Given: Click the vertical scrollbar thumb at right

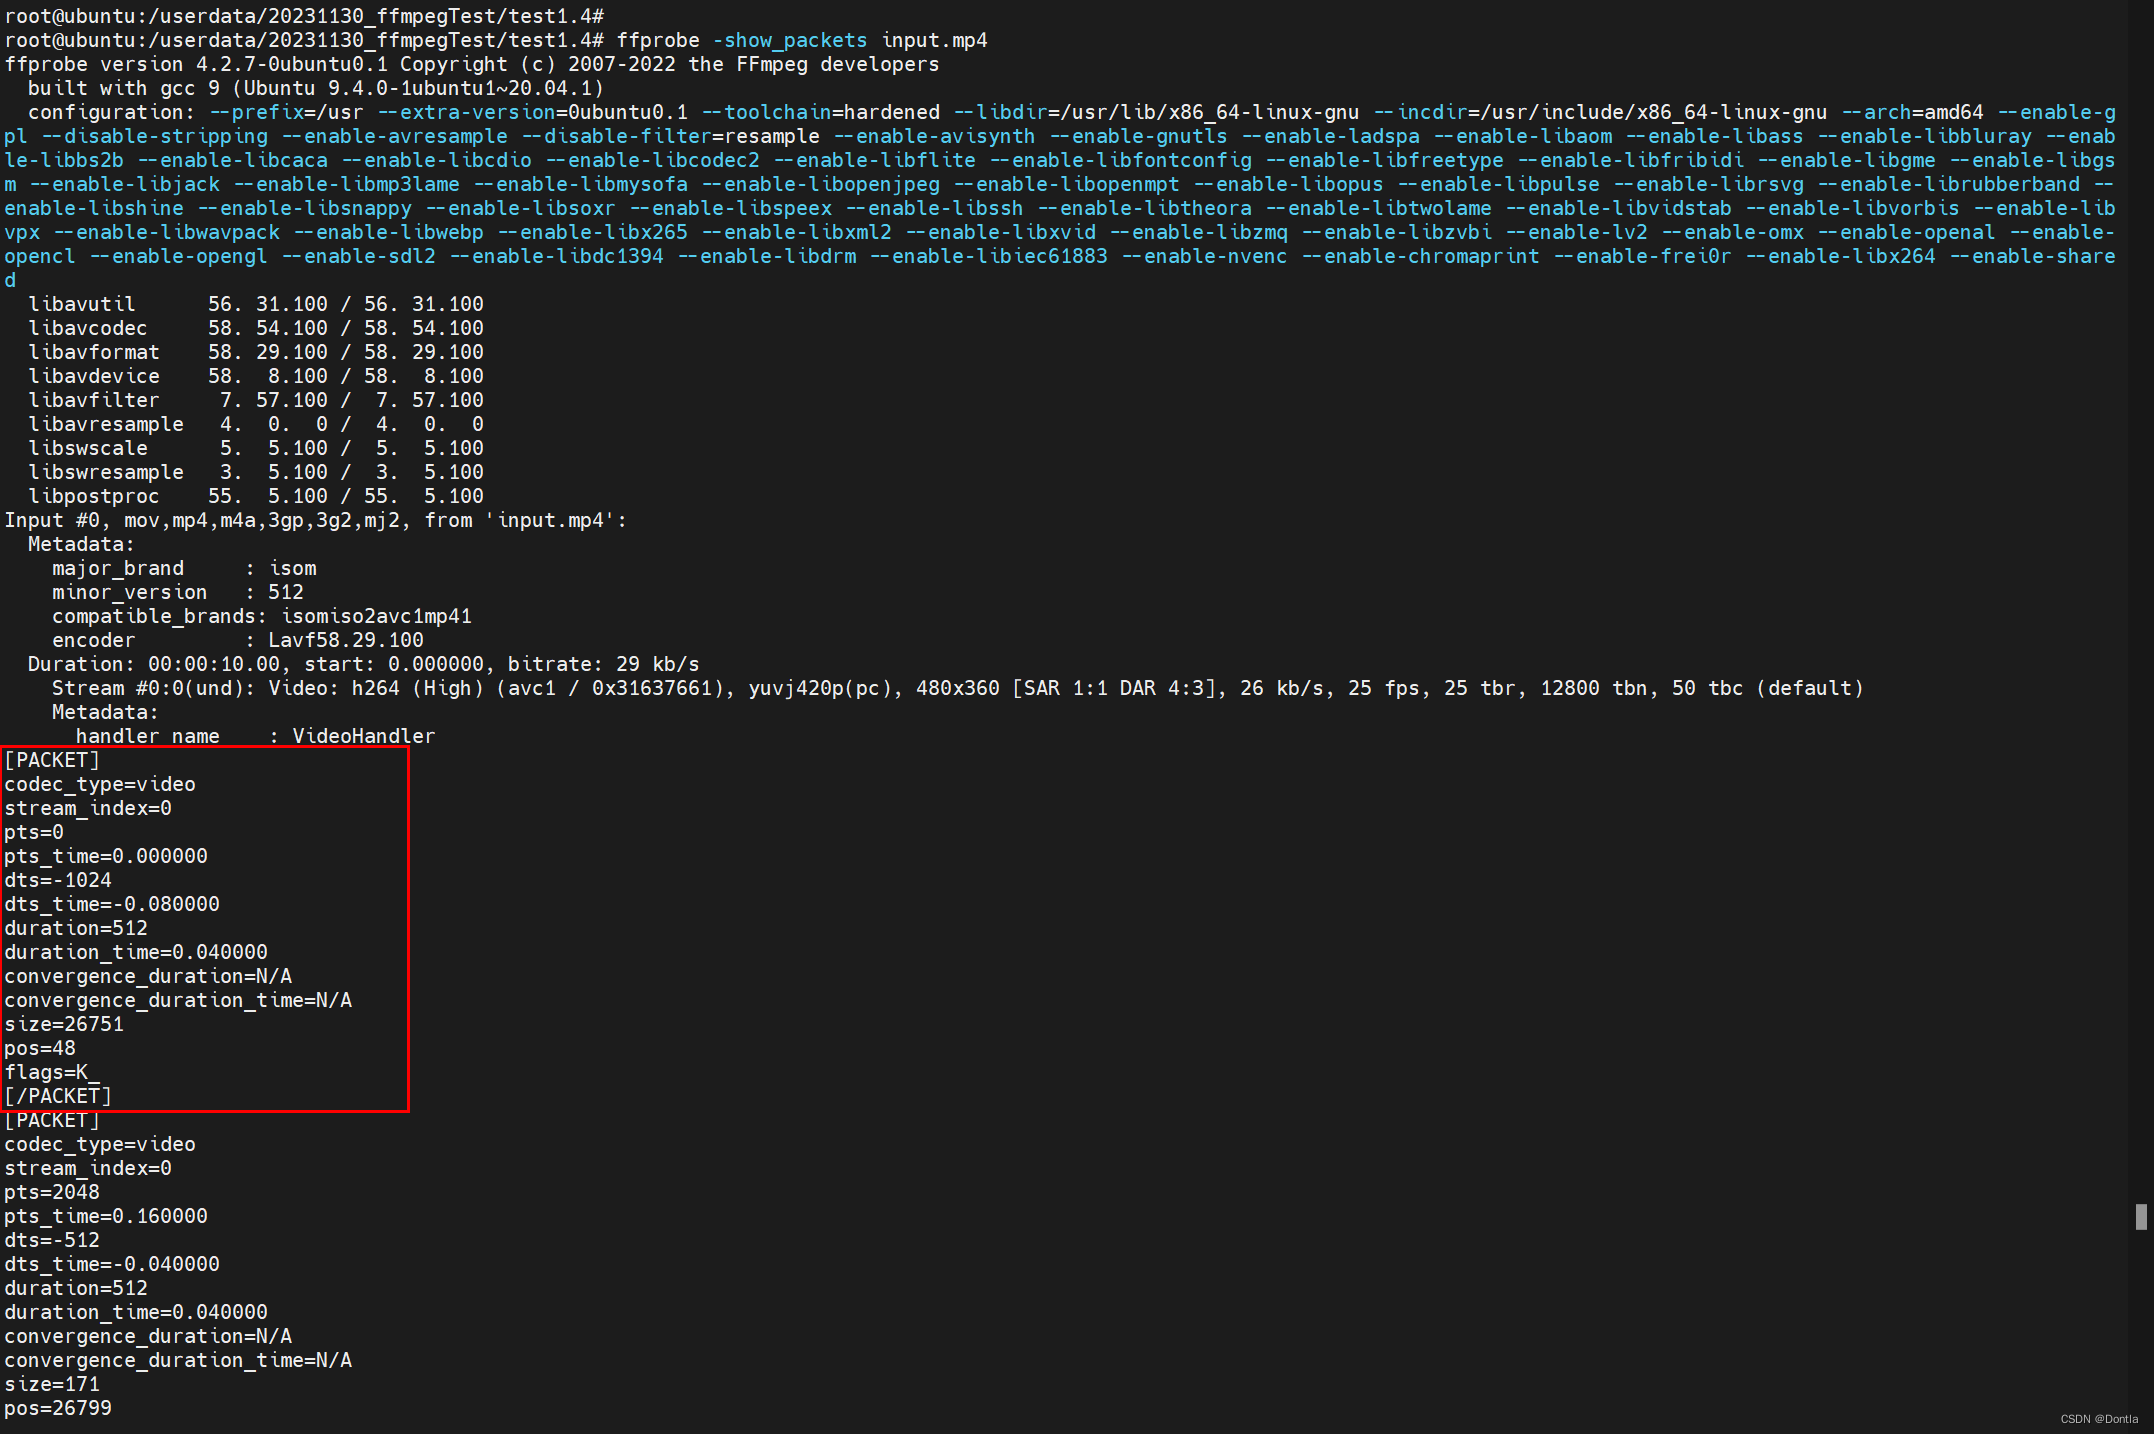Looking at the screenshot, I should 2140,1217.
